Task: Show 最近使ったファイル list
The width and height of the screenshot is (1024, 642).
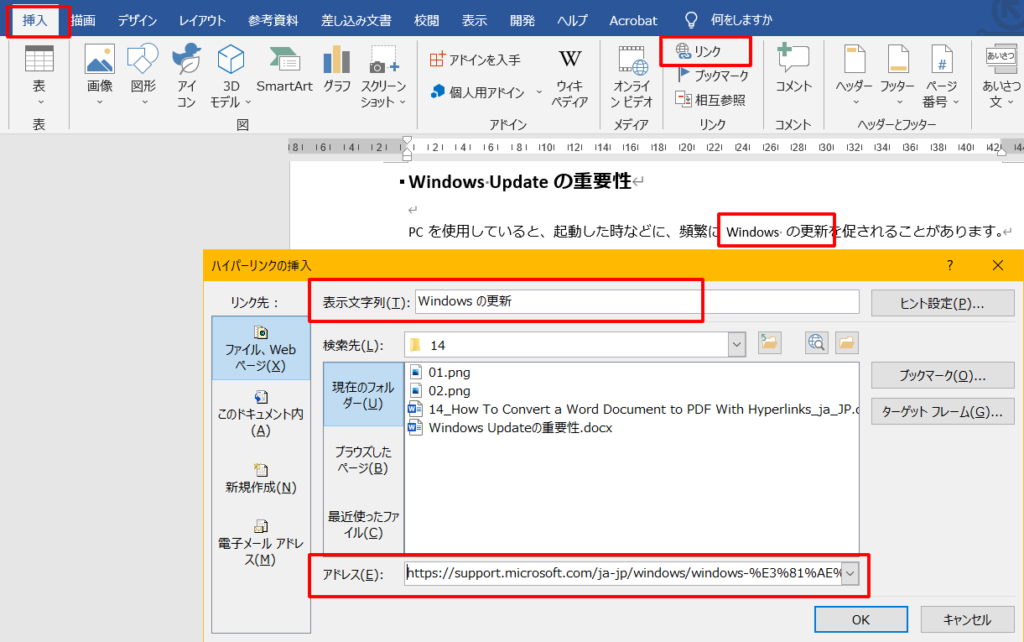Action: (x=363, y=524)
